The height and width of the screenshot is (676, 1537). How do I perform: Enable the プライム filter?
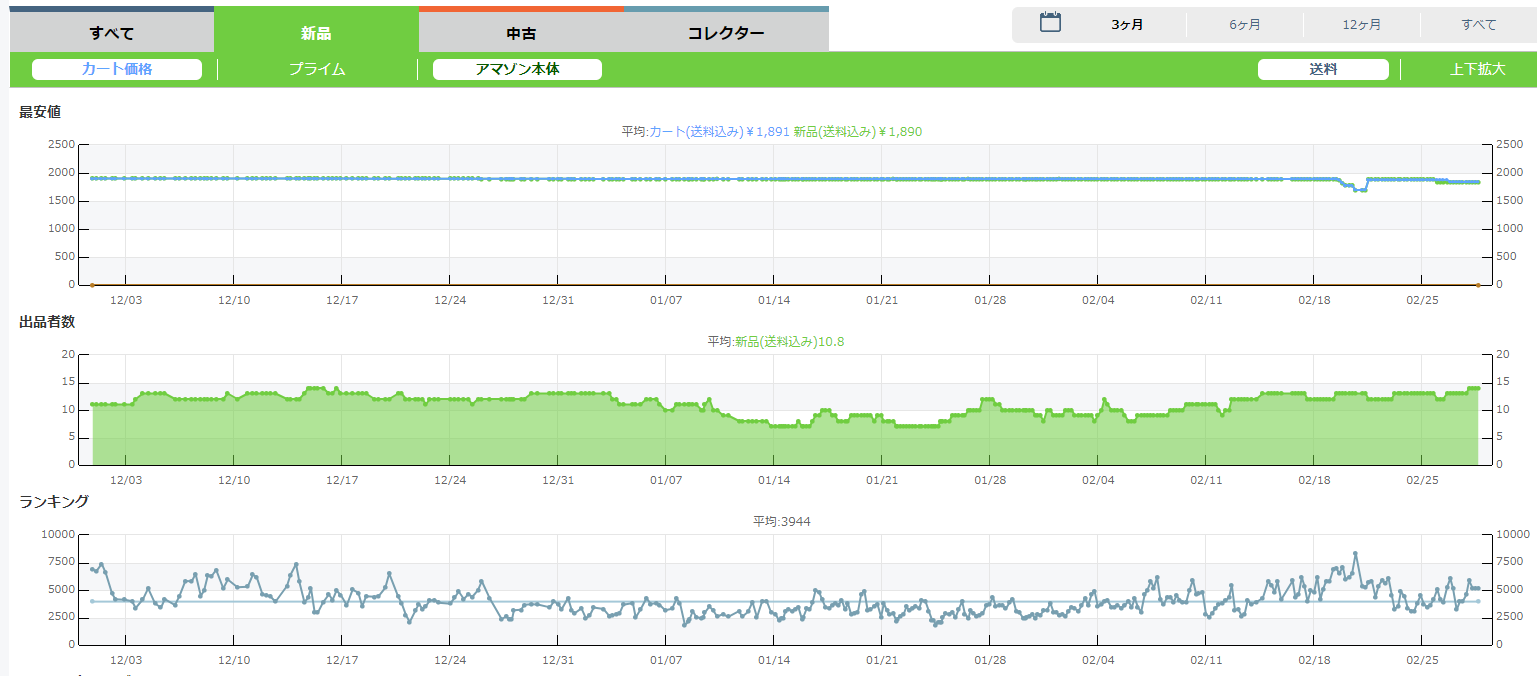click(x=317, y=69)
